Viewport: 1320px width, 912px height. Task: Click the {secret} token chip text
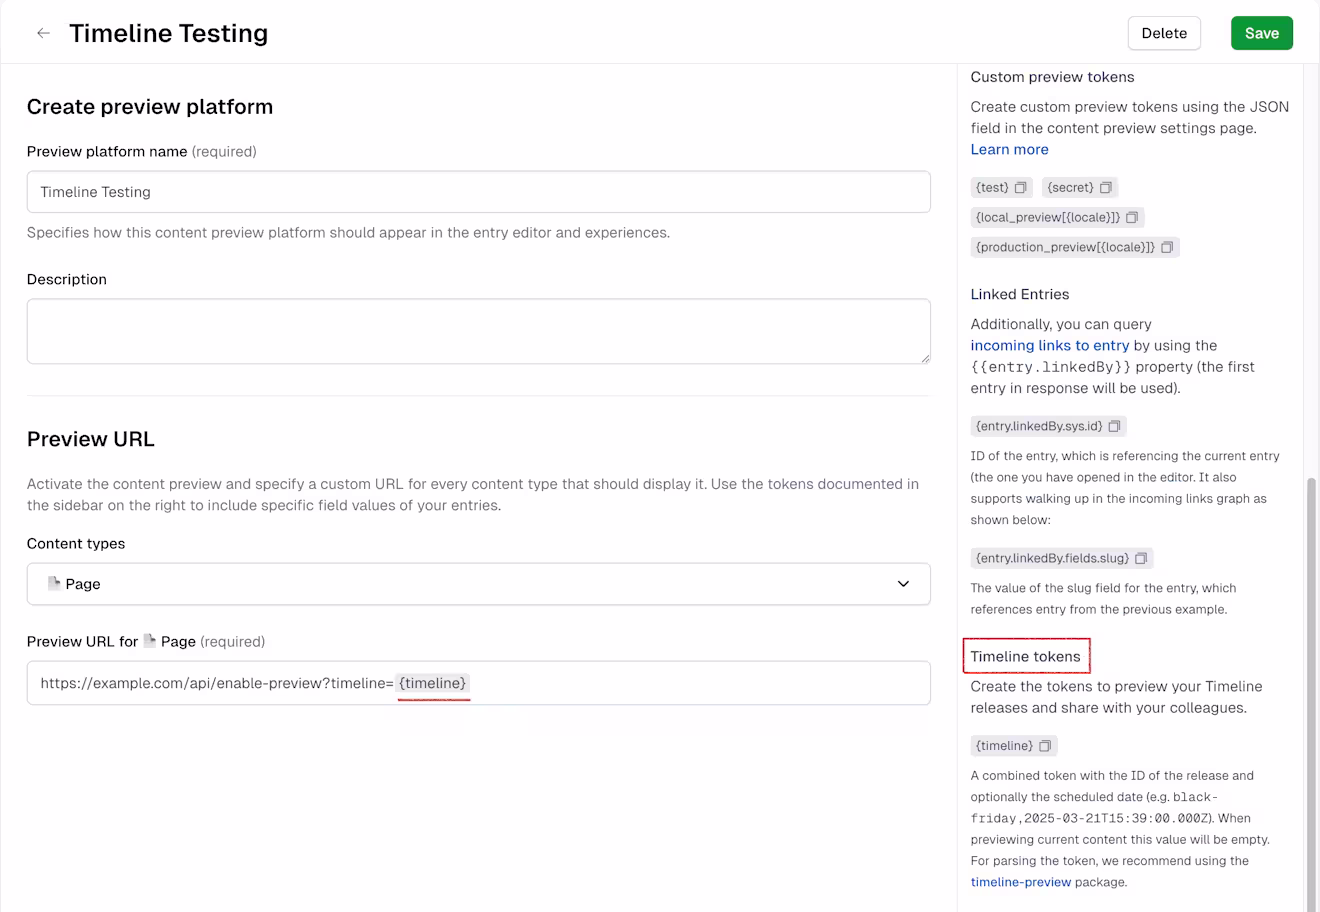(1070, 188)
